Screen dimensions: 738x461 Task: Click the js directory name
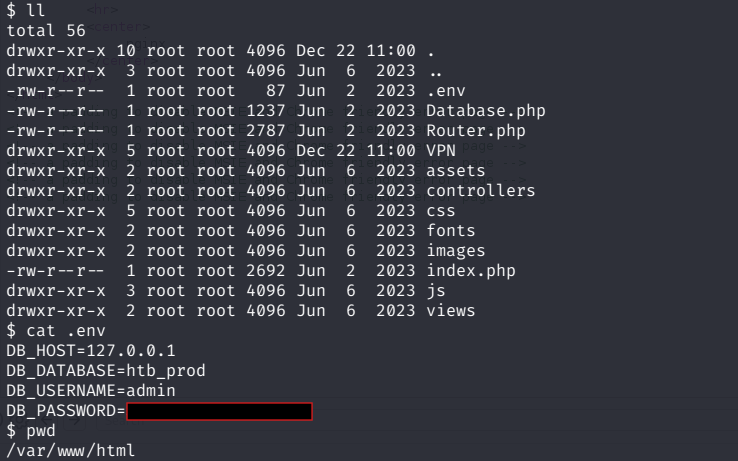435,290
